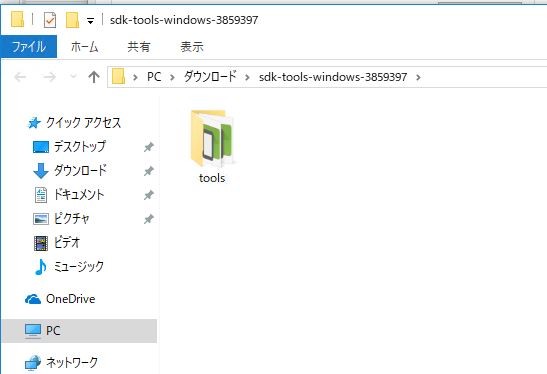Open recent locations dropdown arrow

click(73, 76)
